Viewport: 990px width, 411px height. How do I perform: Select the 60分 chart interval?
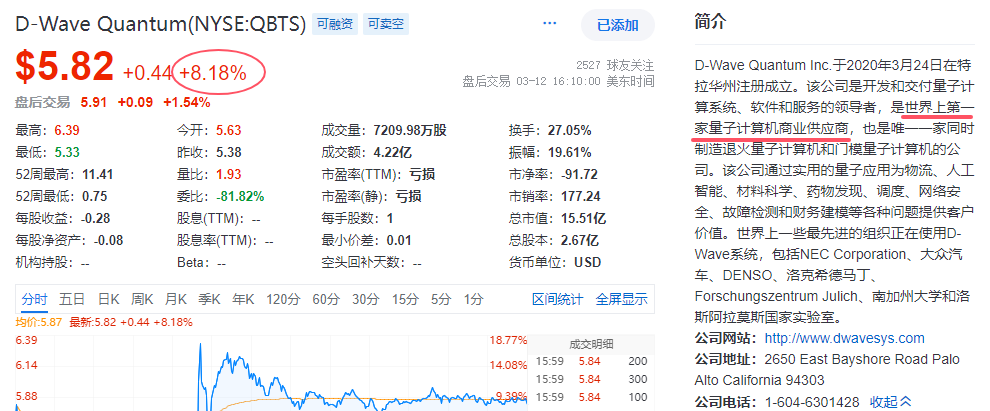pos(326,299)
